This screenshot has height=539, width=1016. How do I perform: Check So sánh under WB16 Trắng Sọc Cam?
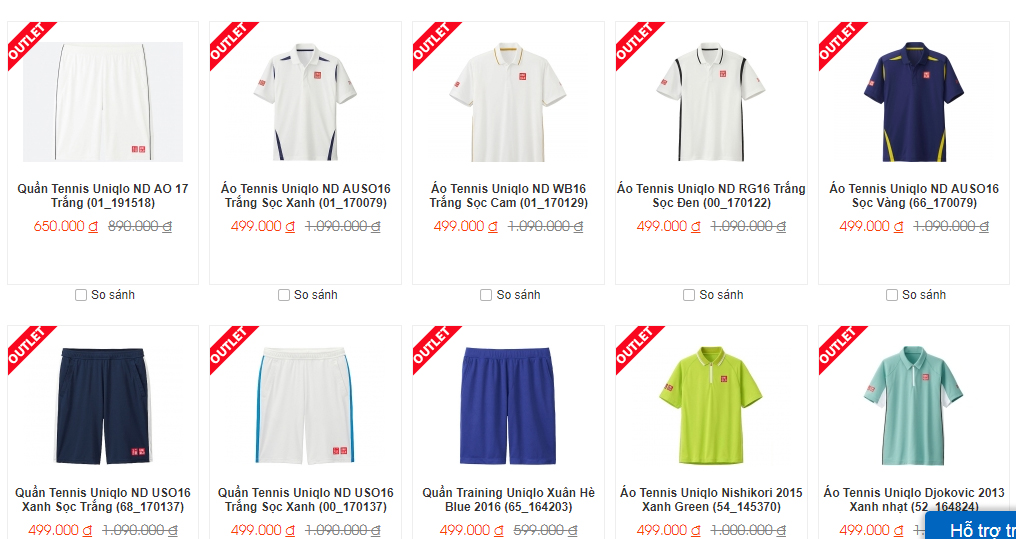[486, 295]
